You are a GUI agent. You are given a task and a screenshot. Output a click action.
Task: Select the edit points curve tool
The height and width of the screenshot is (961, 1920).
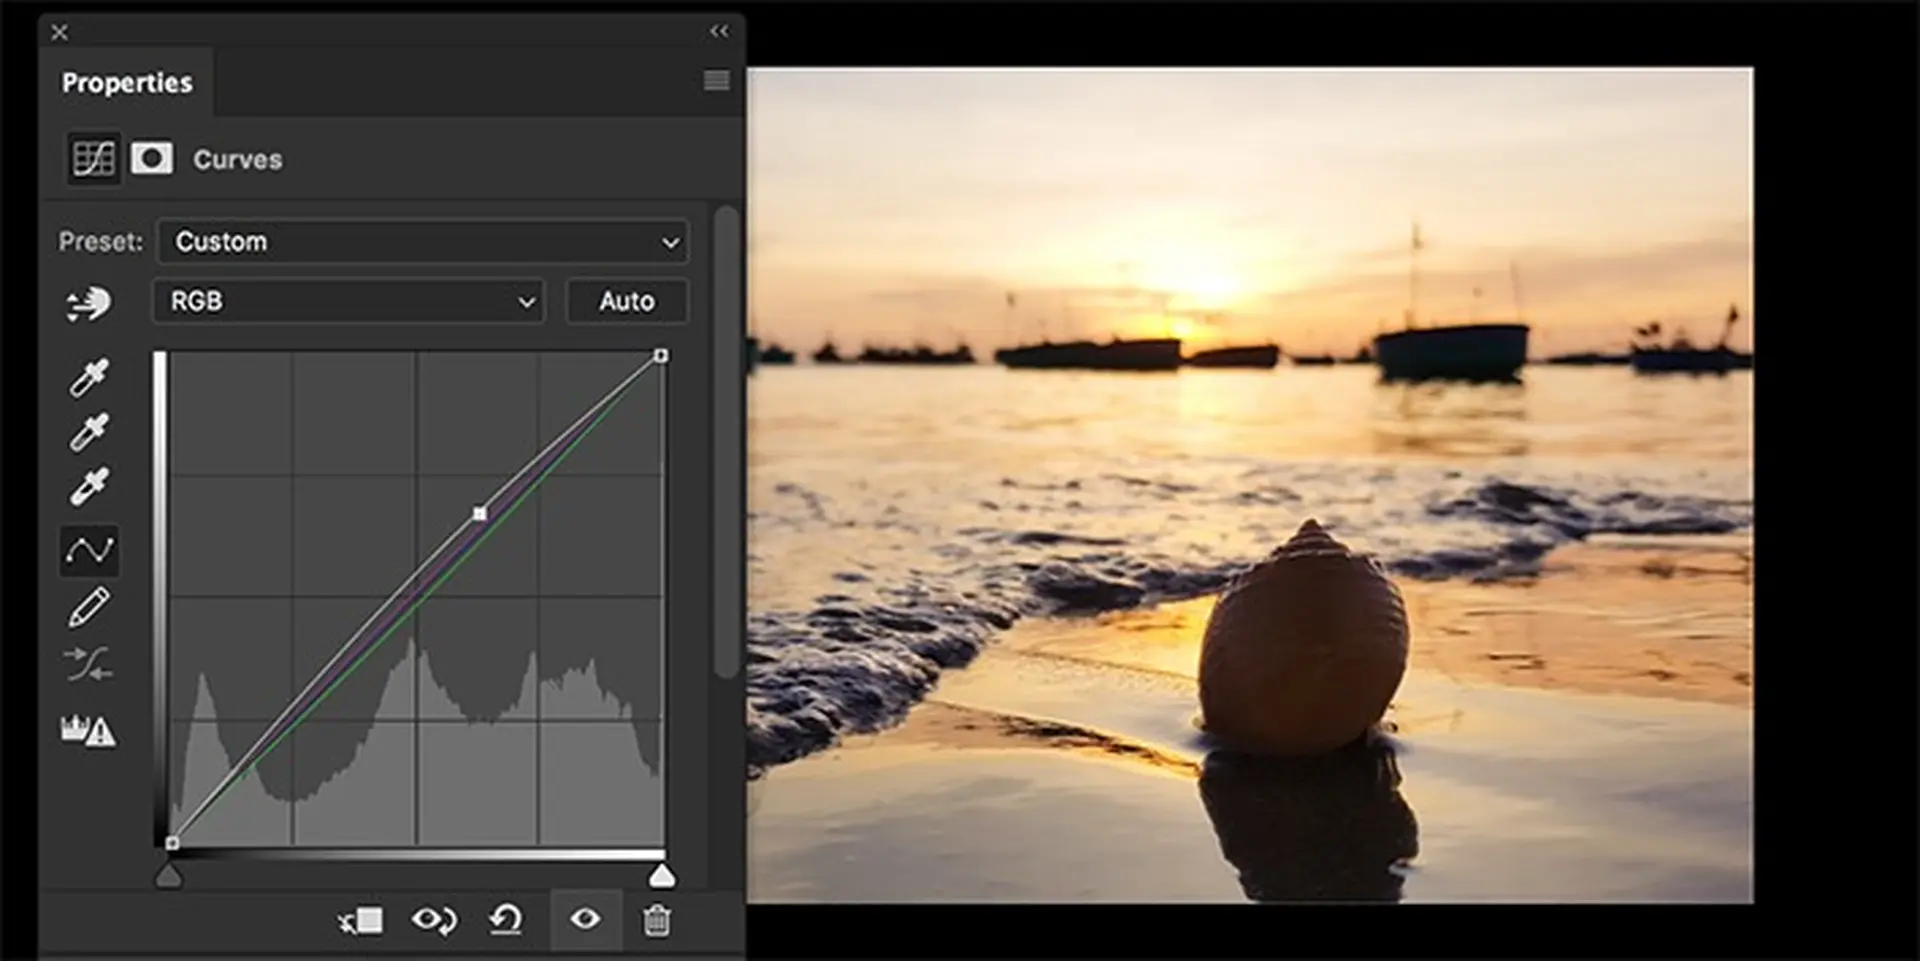(x=89, y=550)
